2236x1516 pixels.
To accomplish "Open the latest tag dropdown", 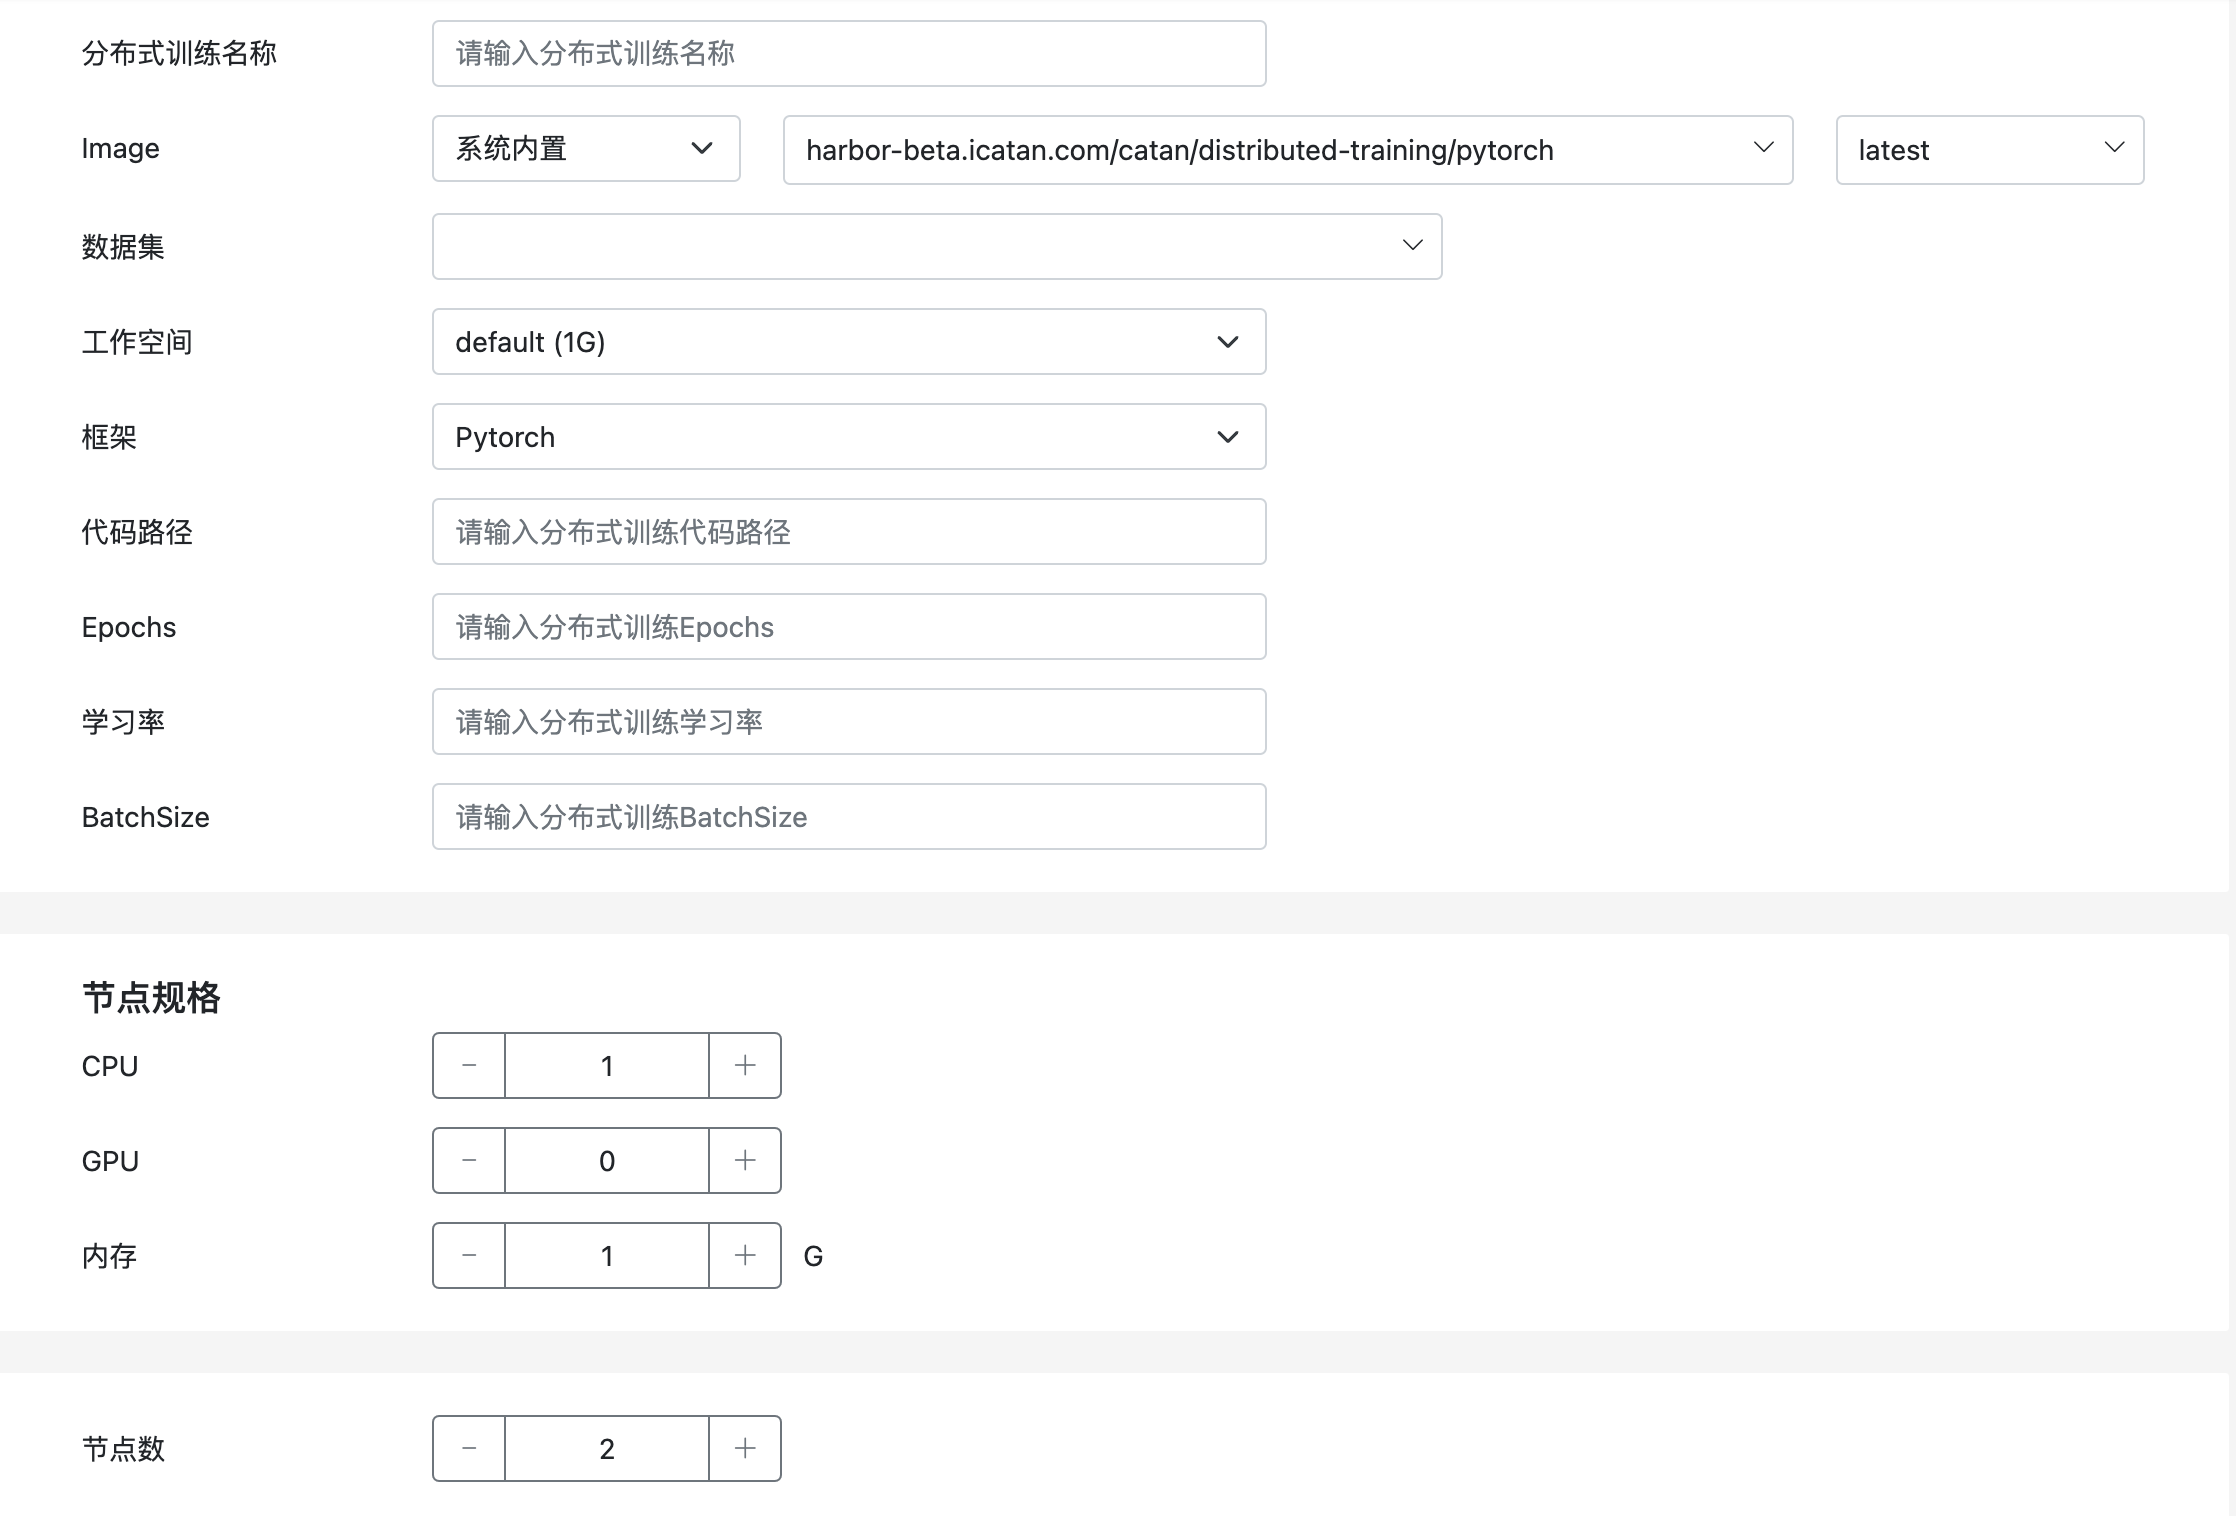I will pos(1989,150).
